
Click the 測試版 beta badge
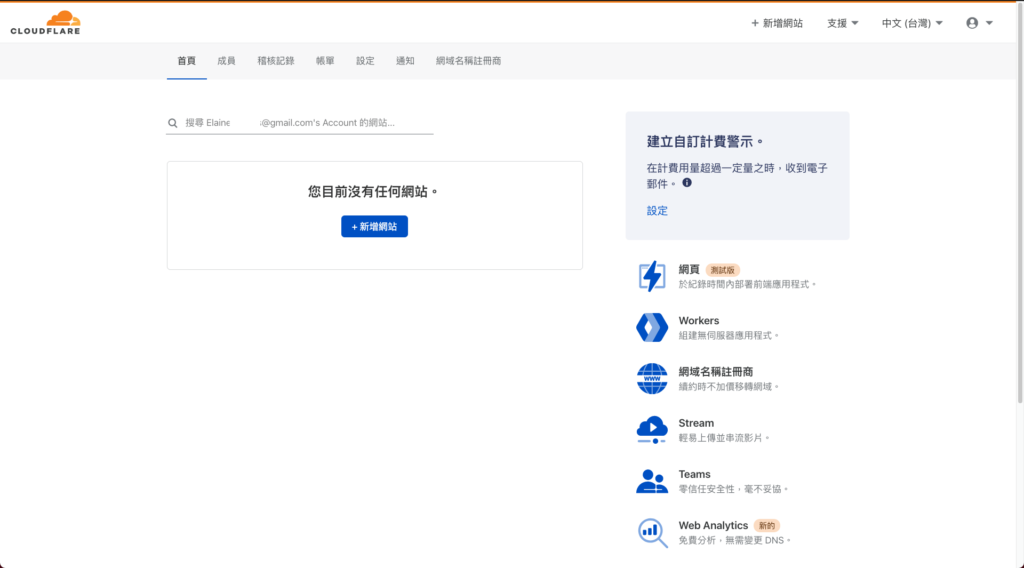coord(722,270)
